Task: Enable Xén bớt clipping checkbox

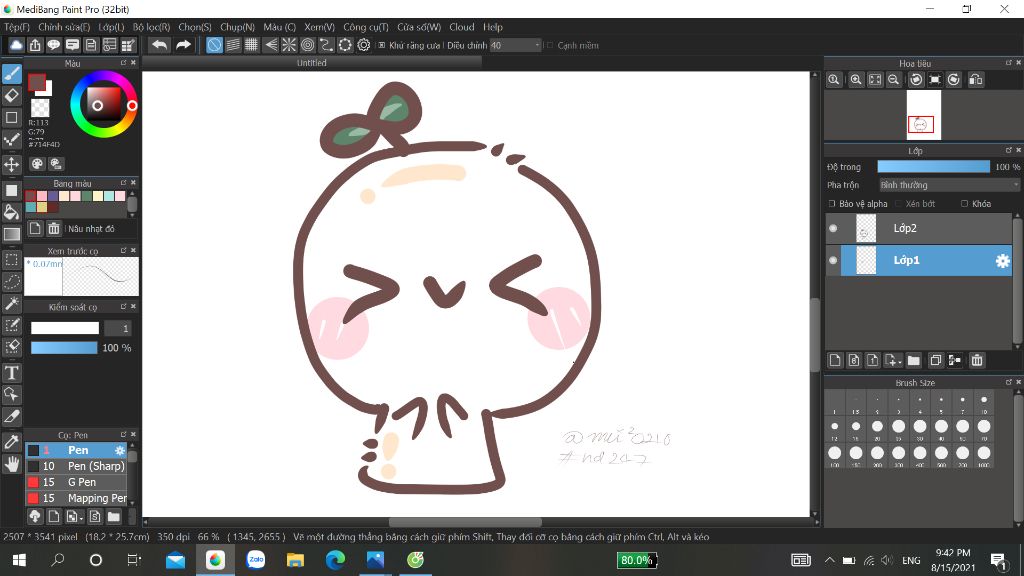Action: point(899,204)
